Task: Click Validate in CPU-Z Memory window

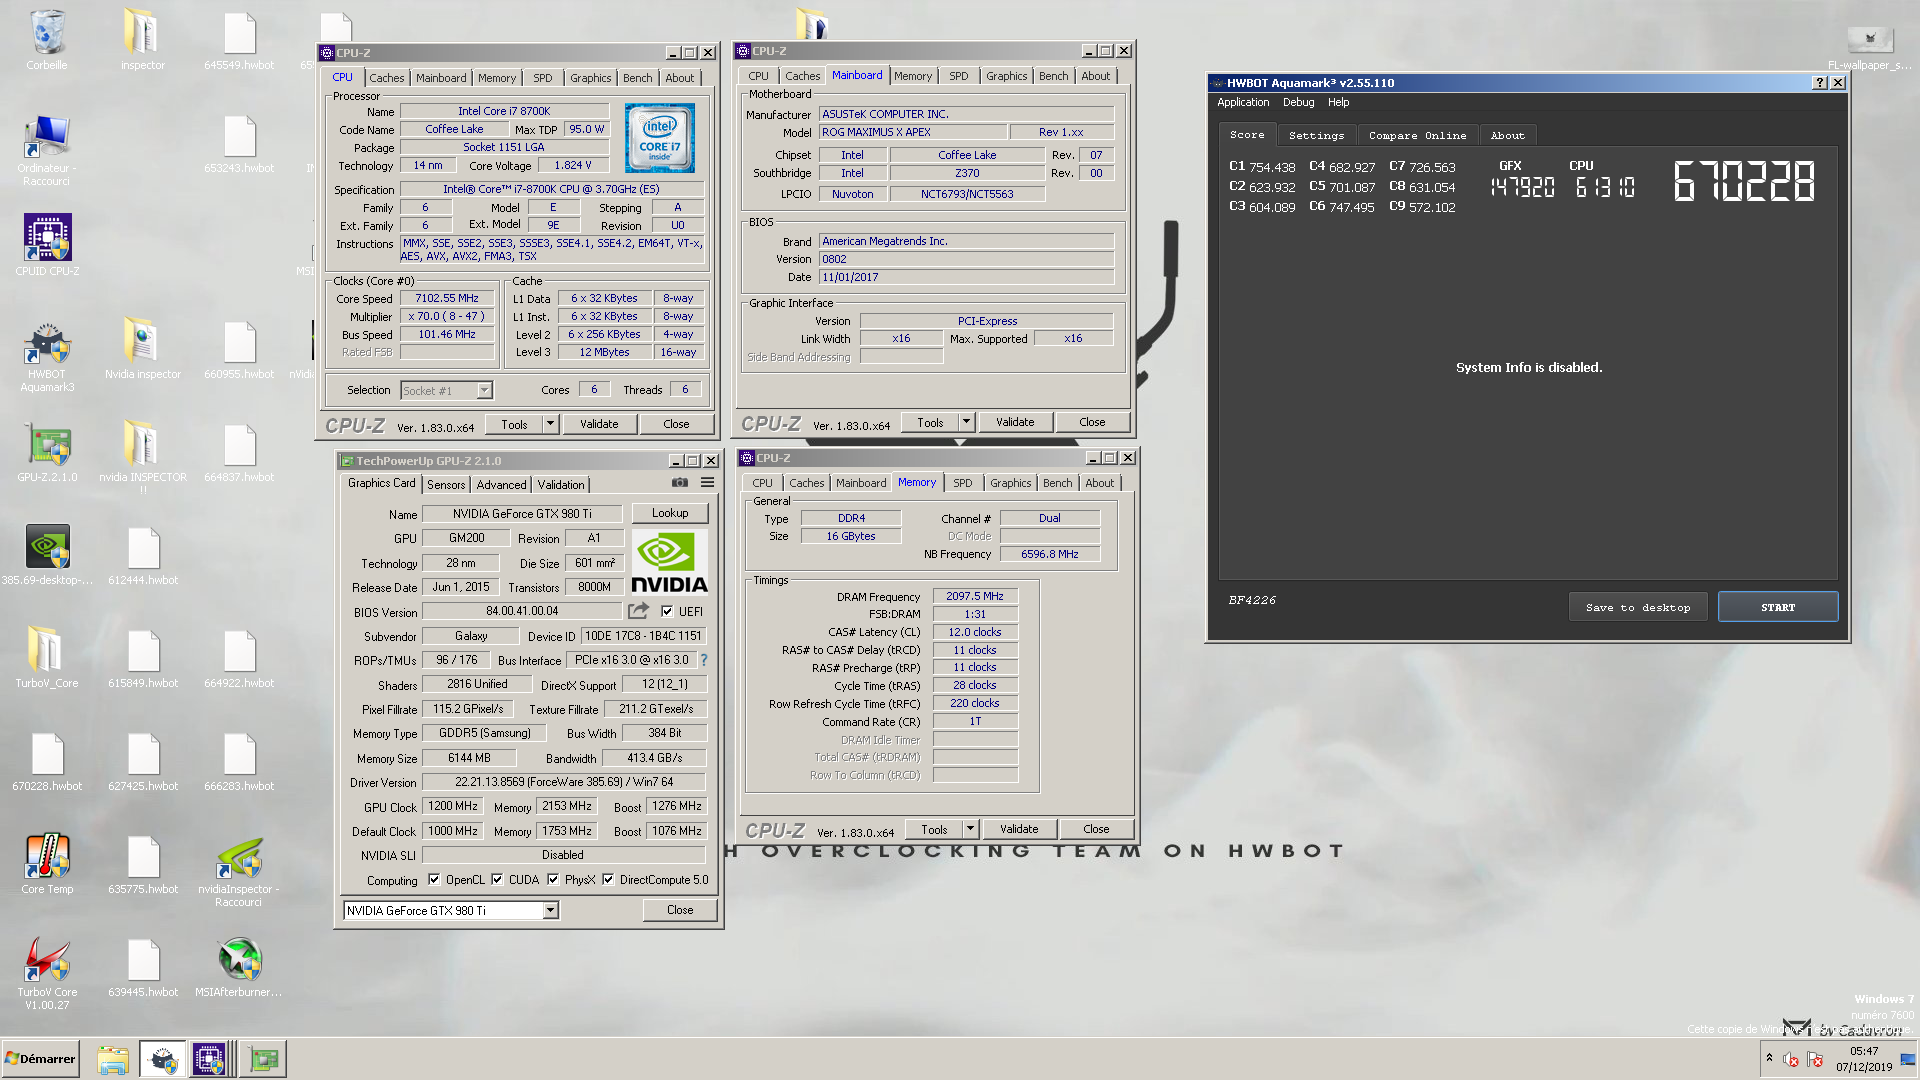Action: pyautogui.click(x=1019, y=829)
